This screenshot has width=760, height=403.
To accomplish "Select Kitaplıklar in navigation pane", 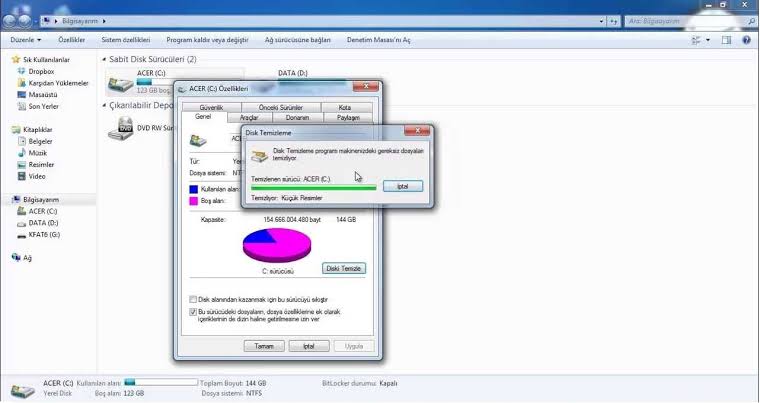I will click(x=32, y=129).
